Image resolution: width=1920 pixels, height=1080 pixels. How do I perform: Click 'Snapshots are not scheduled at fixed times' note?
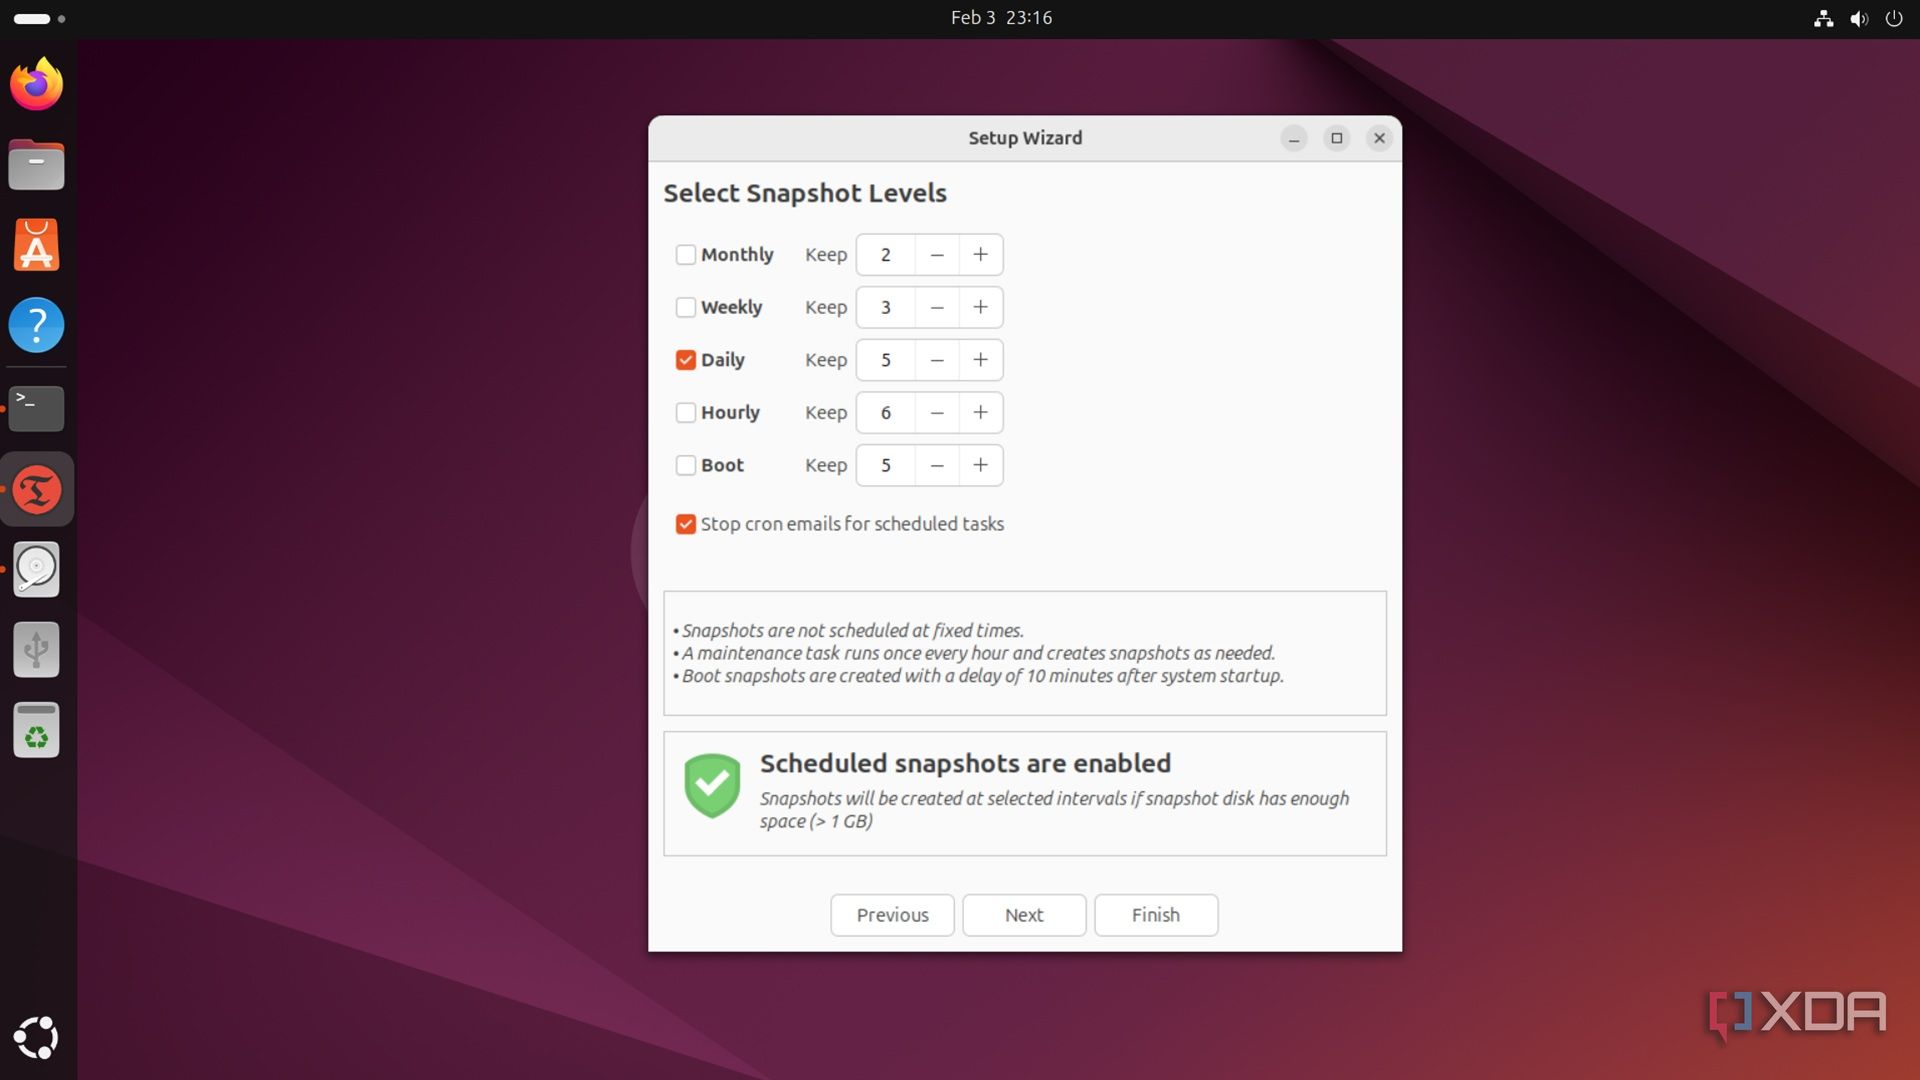tap(853, 631)
